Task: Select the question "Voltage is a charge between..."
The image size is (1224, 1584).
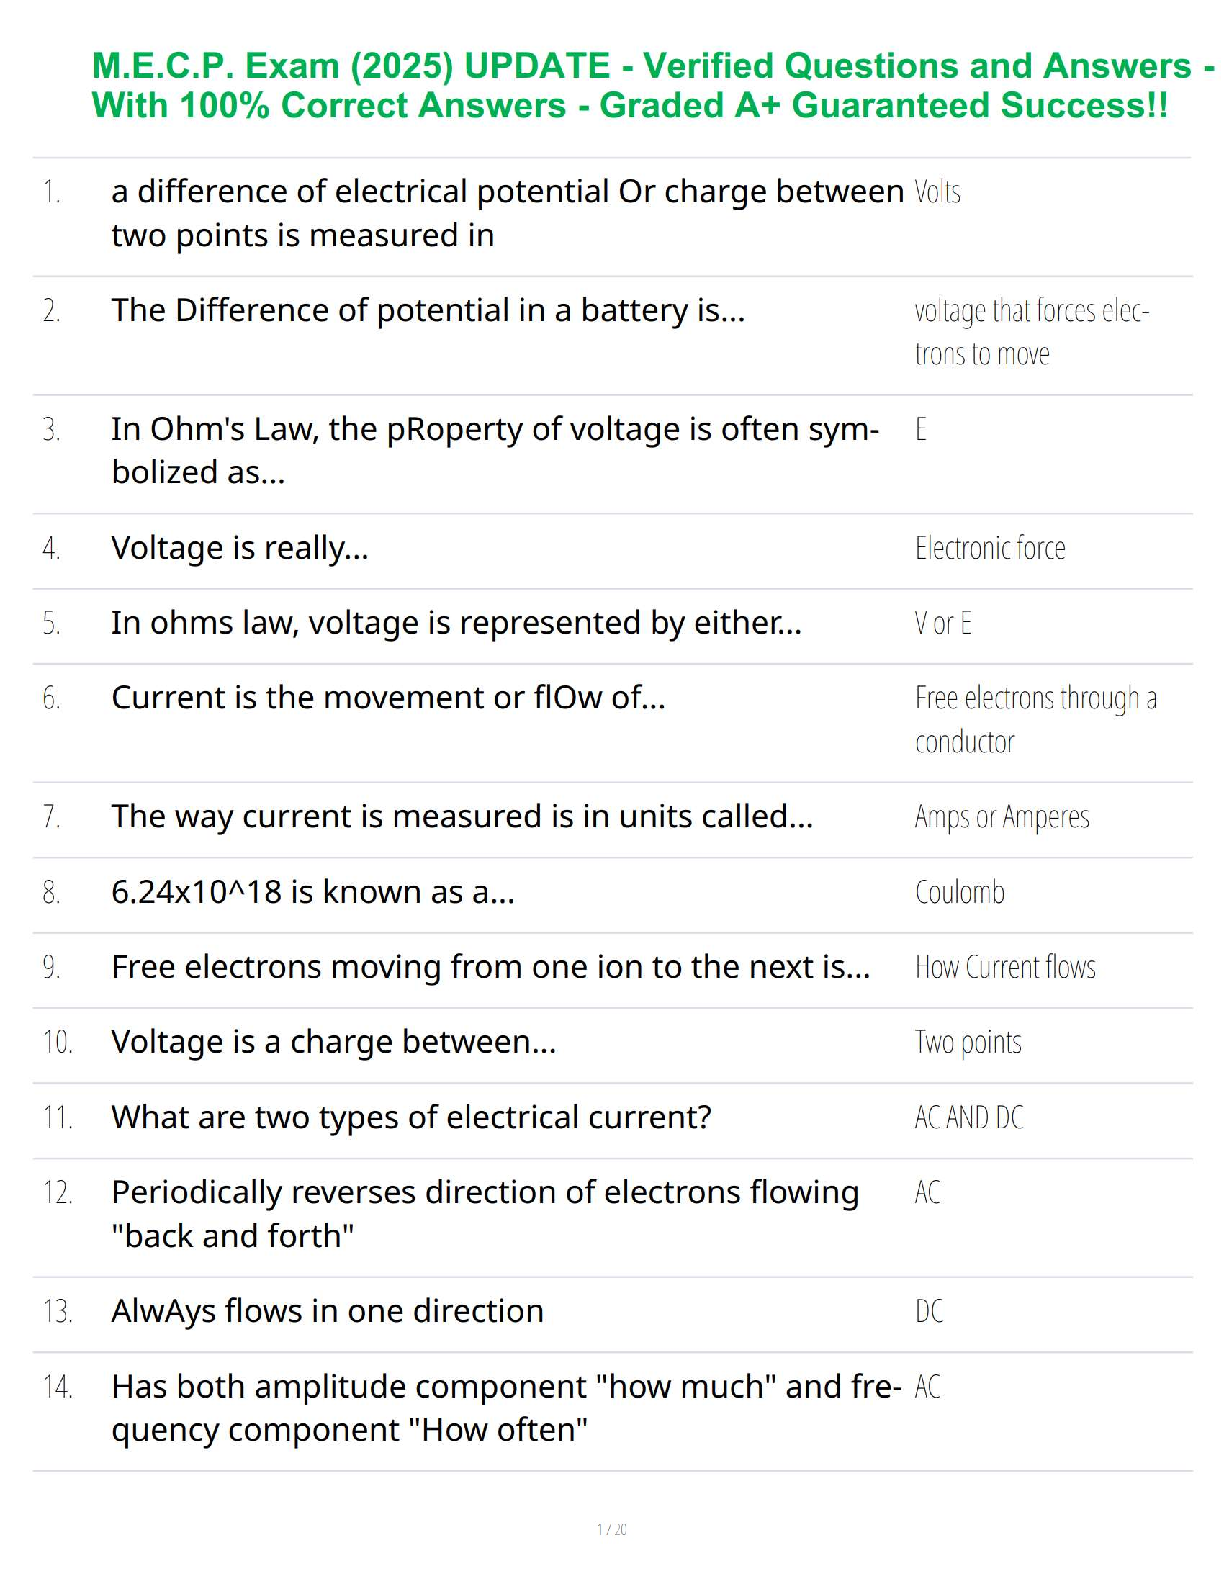Action: pos(333,1042)
